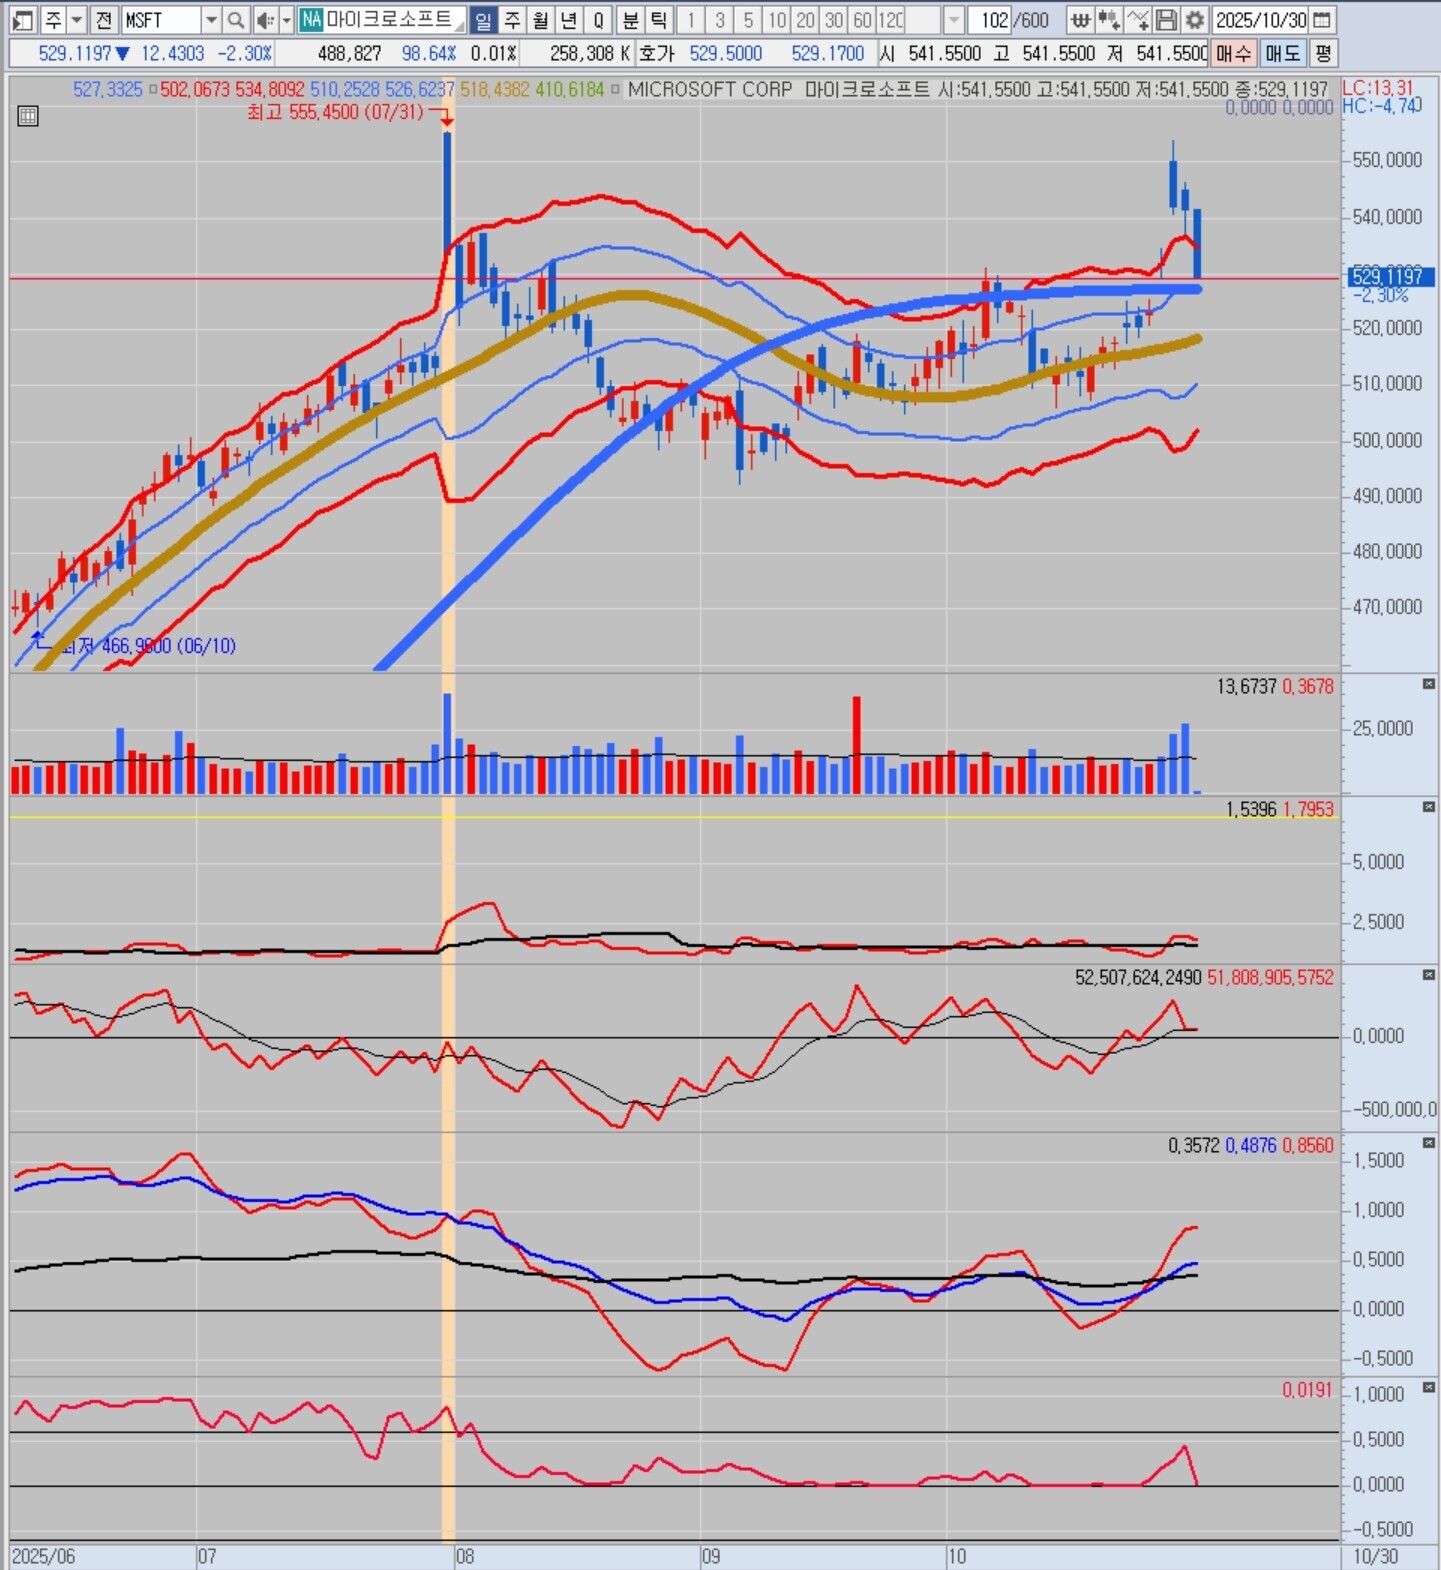The height and width of the screenshot is (1570, 1441).
Task: Open the calendar date picker icon
Action: (1322, 19)
